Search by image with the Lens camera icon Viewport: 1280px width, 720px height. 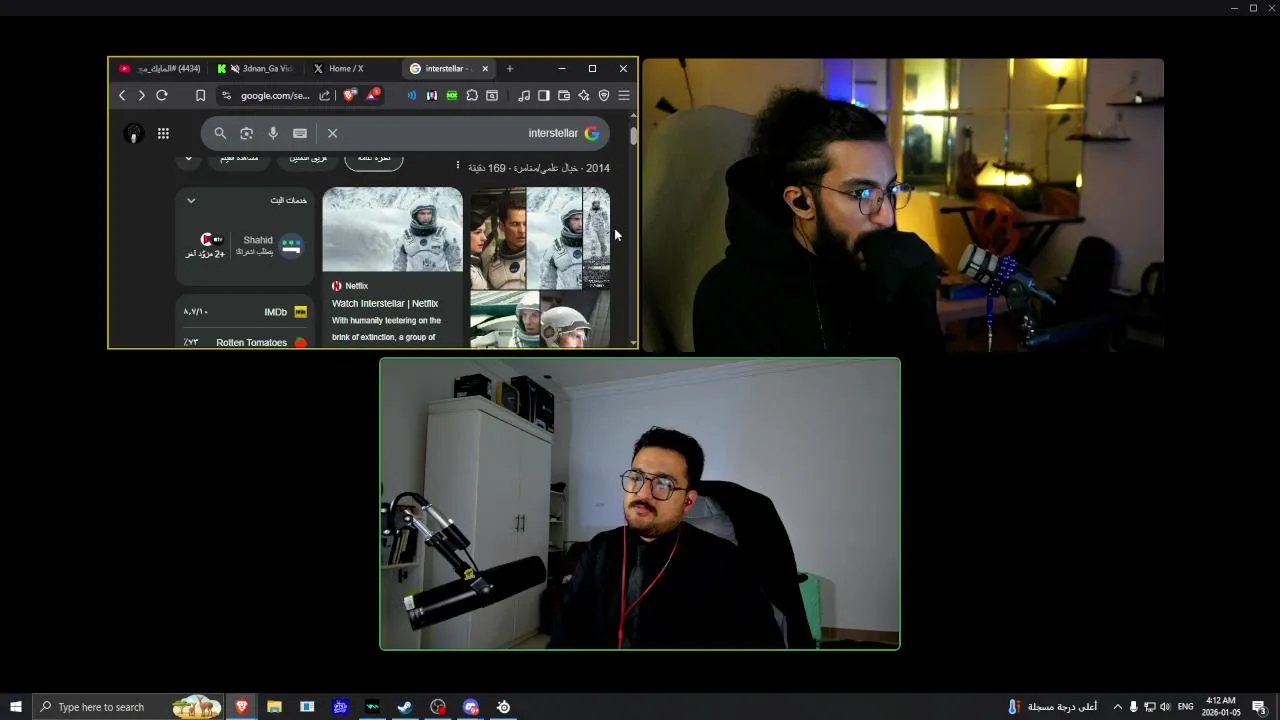[246, 133]
